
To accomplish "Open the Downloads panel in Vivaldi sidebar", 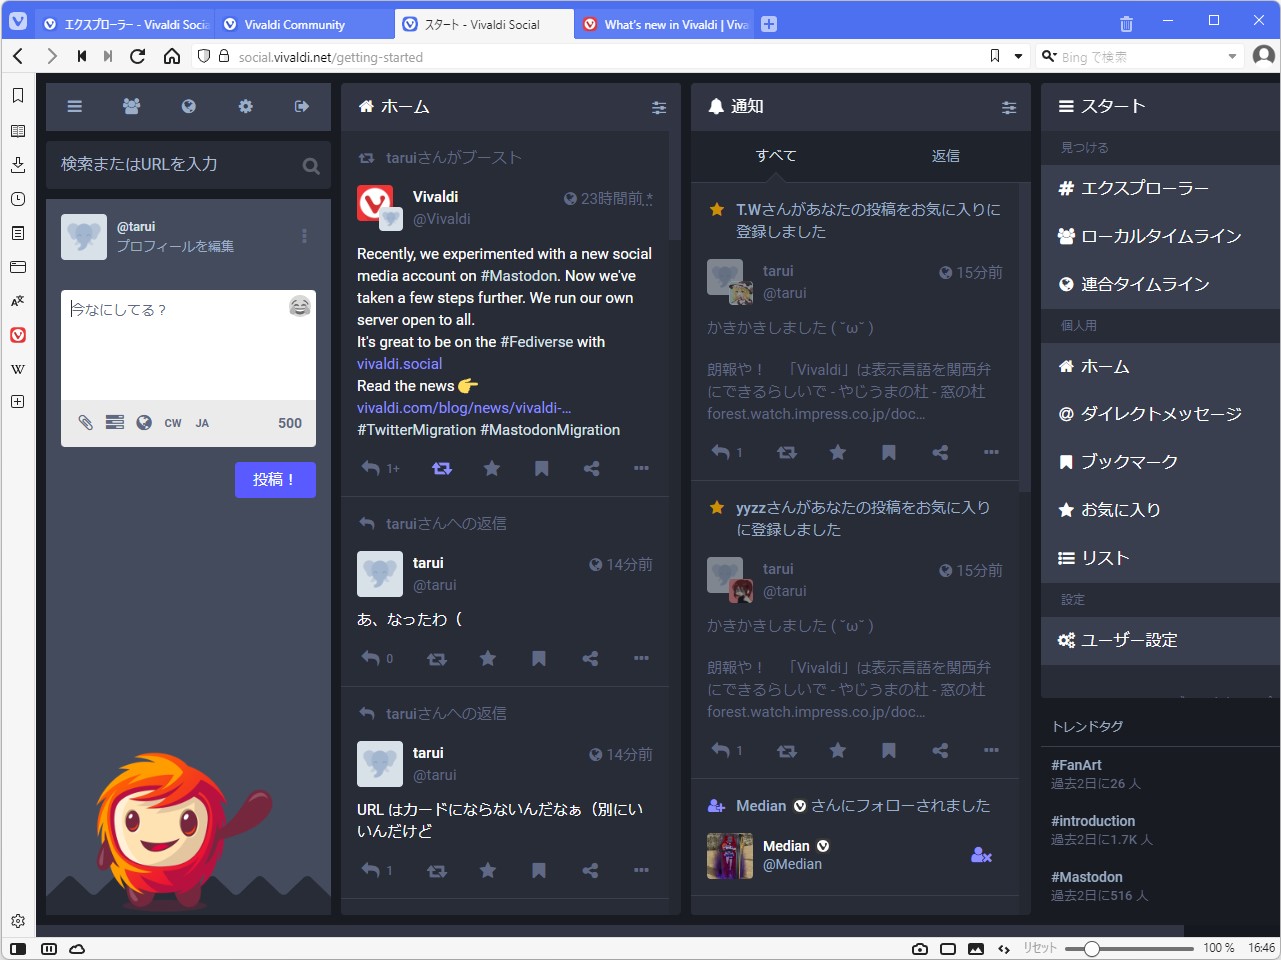I will (x=17, y=165).
